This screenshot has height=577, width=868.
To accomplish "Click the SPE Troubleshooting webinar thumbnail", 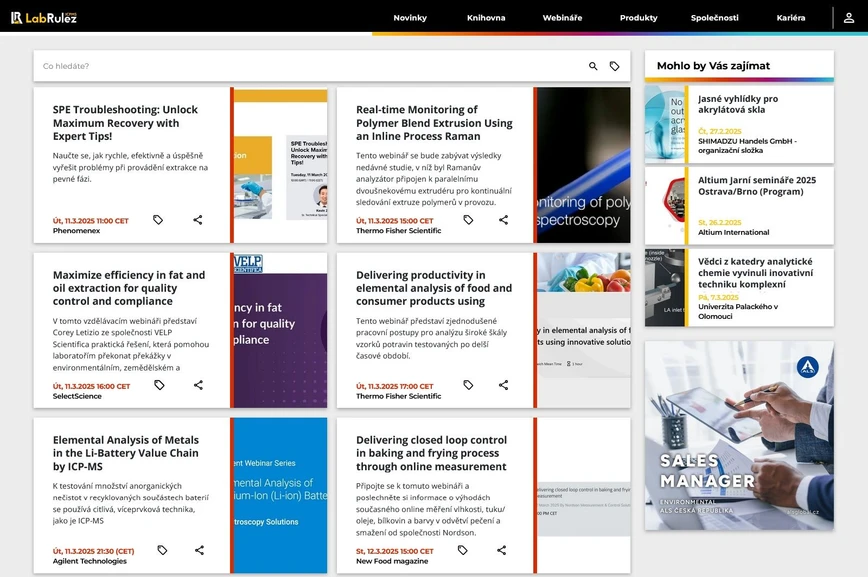I will (x=281, y=165).
